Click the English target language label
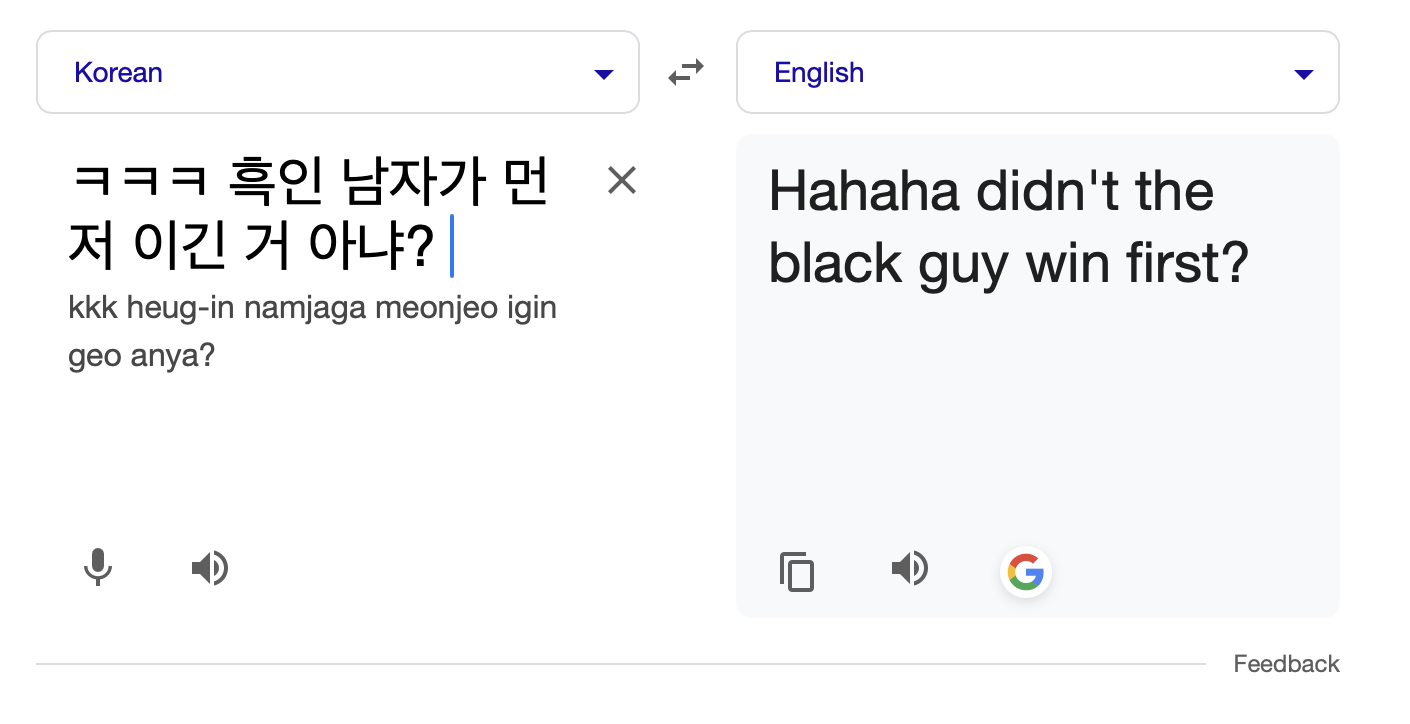 (x=819, y=72)
